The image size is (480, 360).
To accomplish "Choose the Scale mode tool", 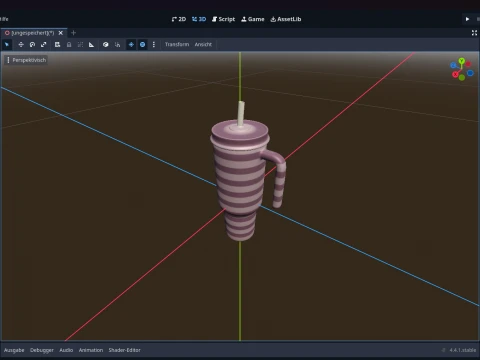I will coord(44,44).
